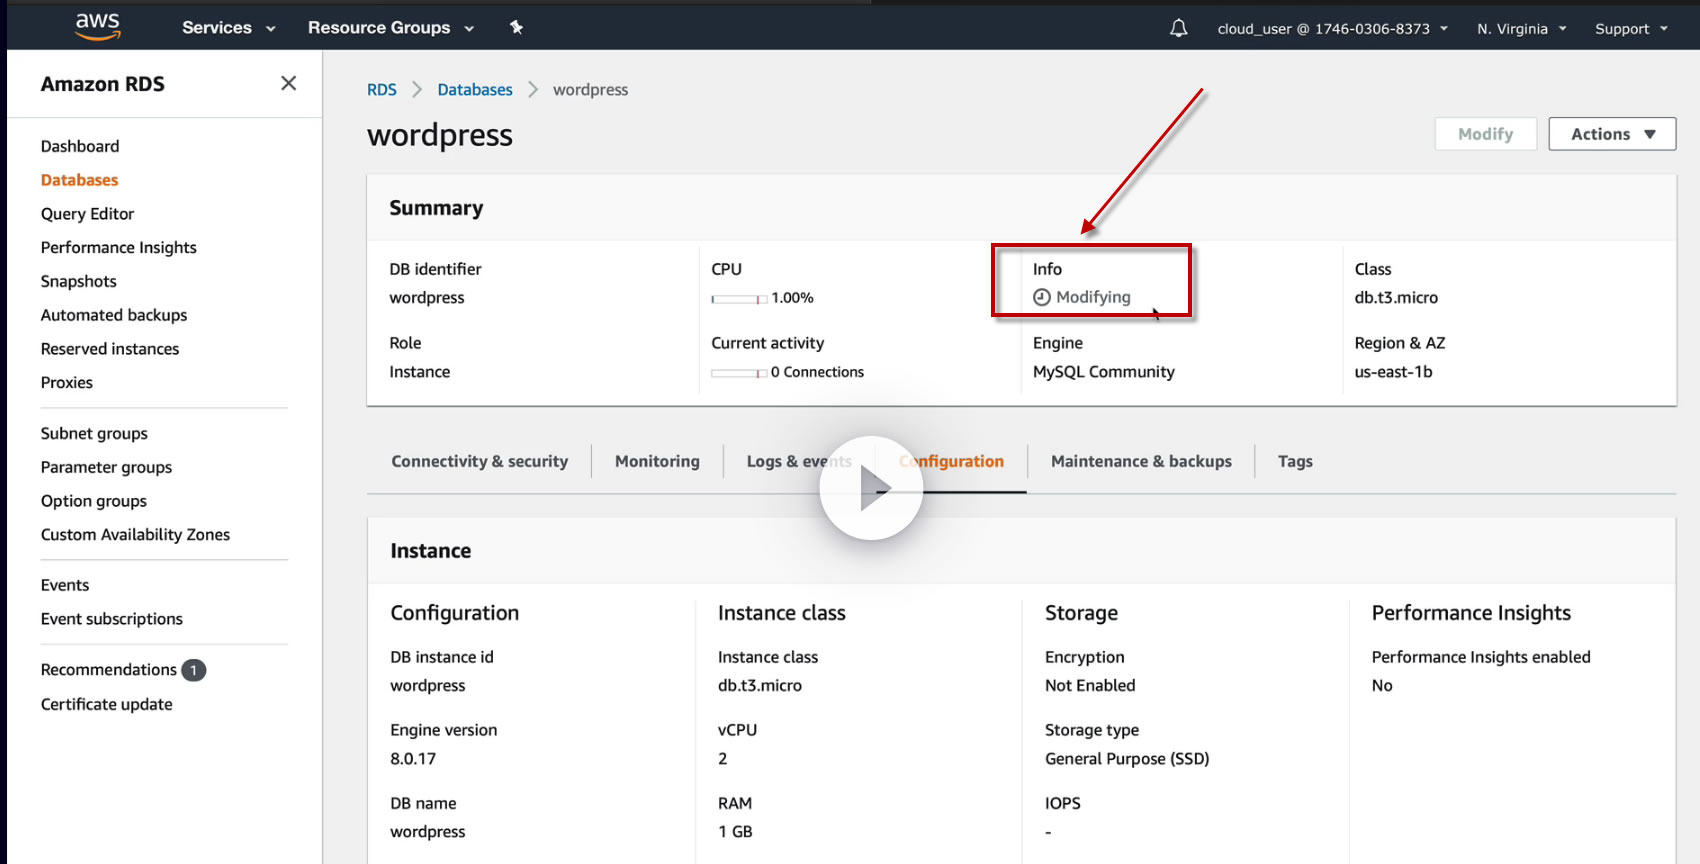Screen dimensions: 1700x864
Task: Open the Actions dropdown button
Action: tap(1612, 134)
